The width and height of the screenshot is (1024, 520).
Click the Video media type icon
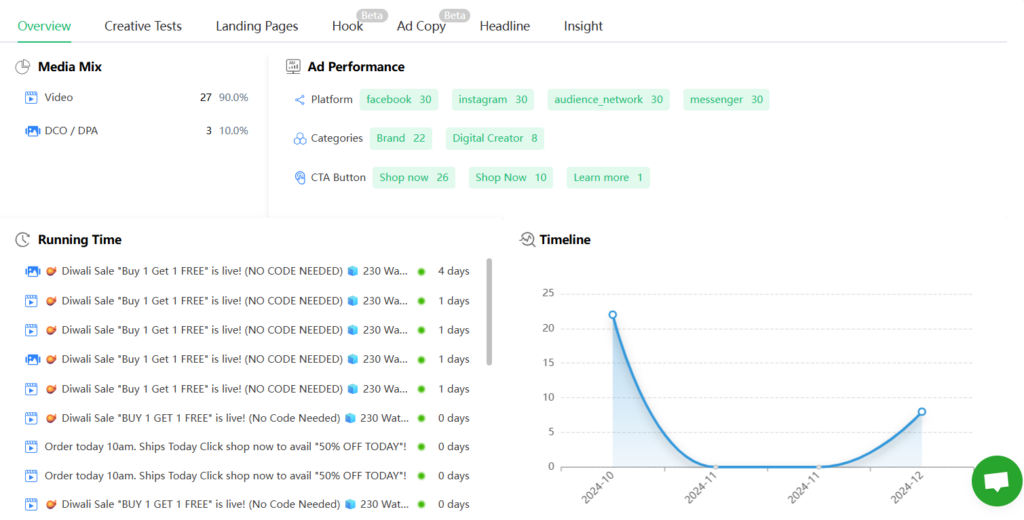[32, 98]
